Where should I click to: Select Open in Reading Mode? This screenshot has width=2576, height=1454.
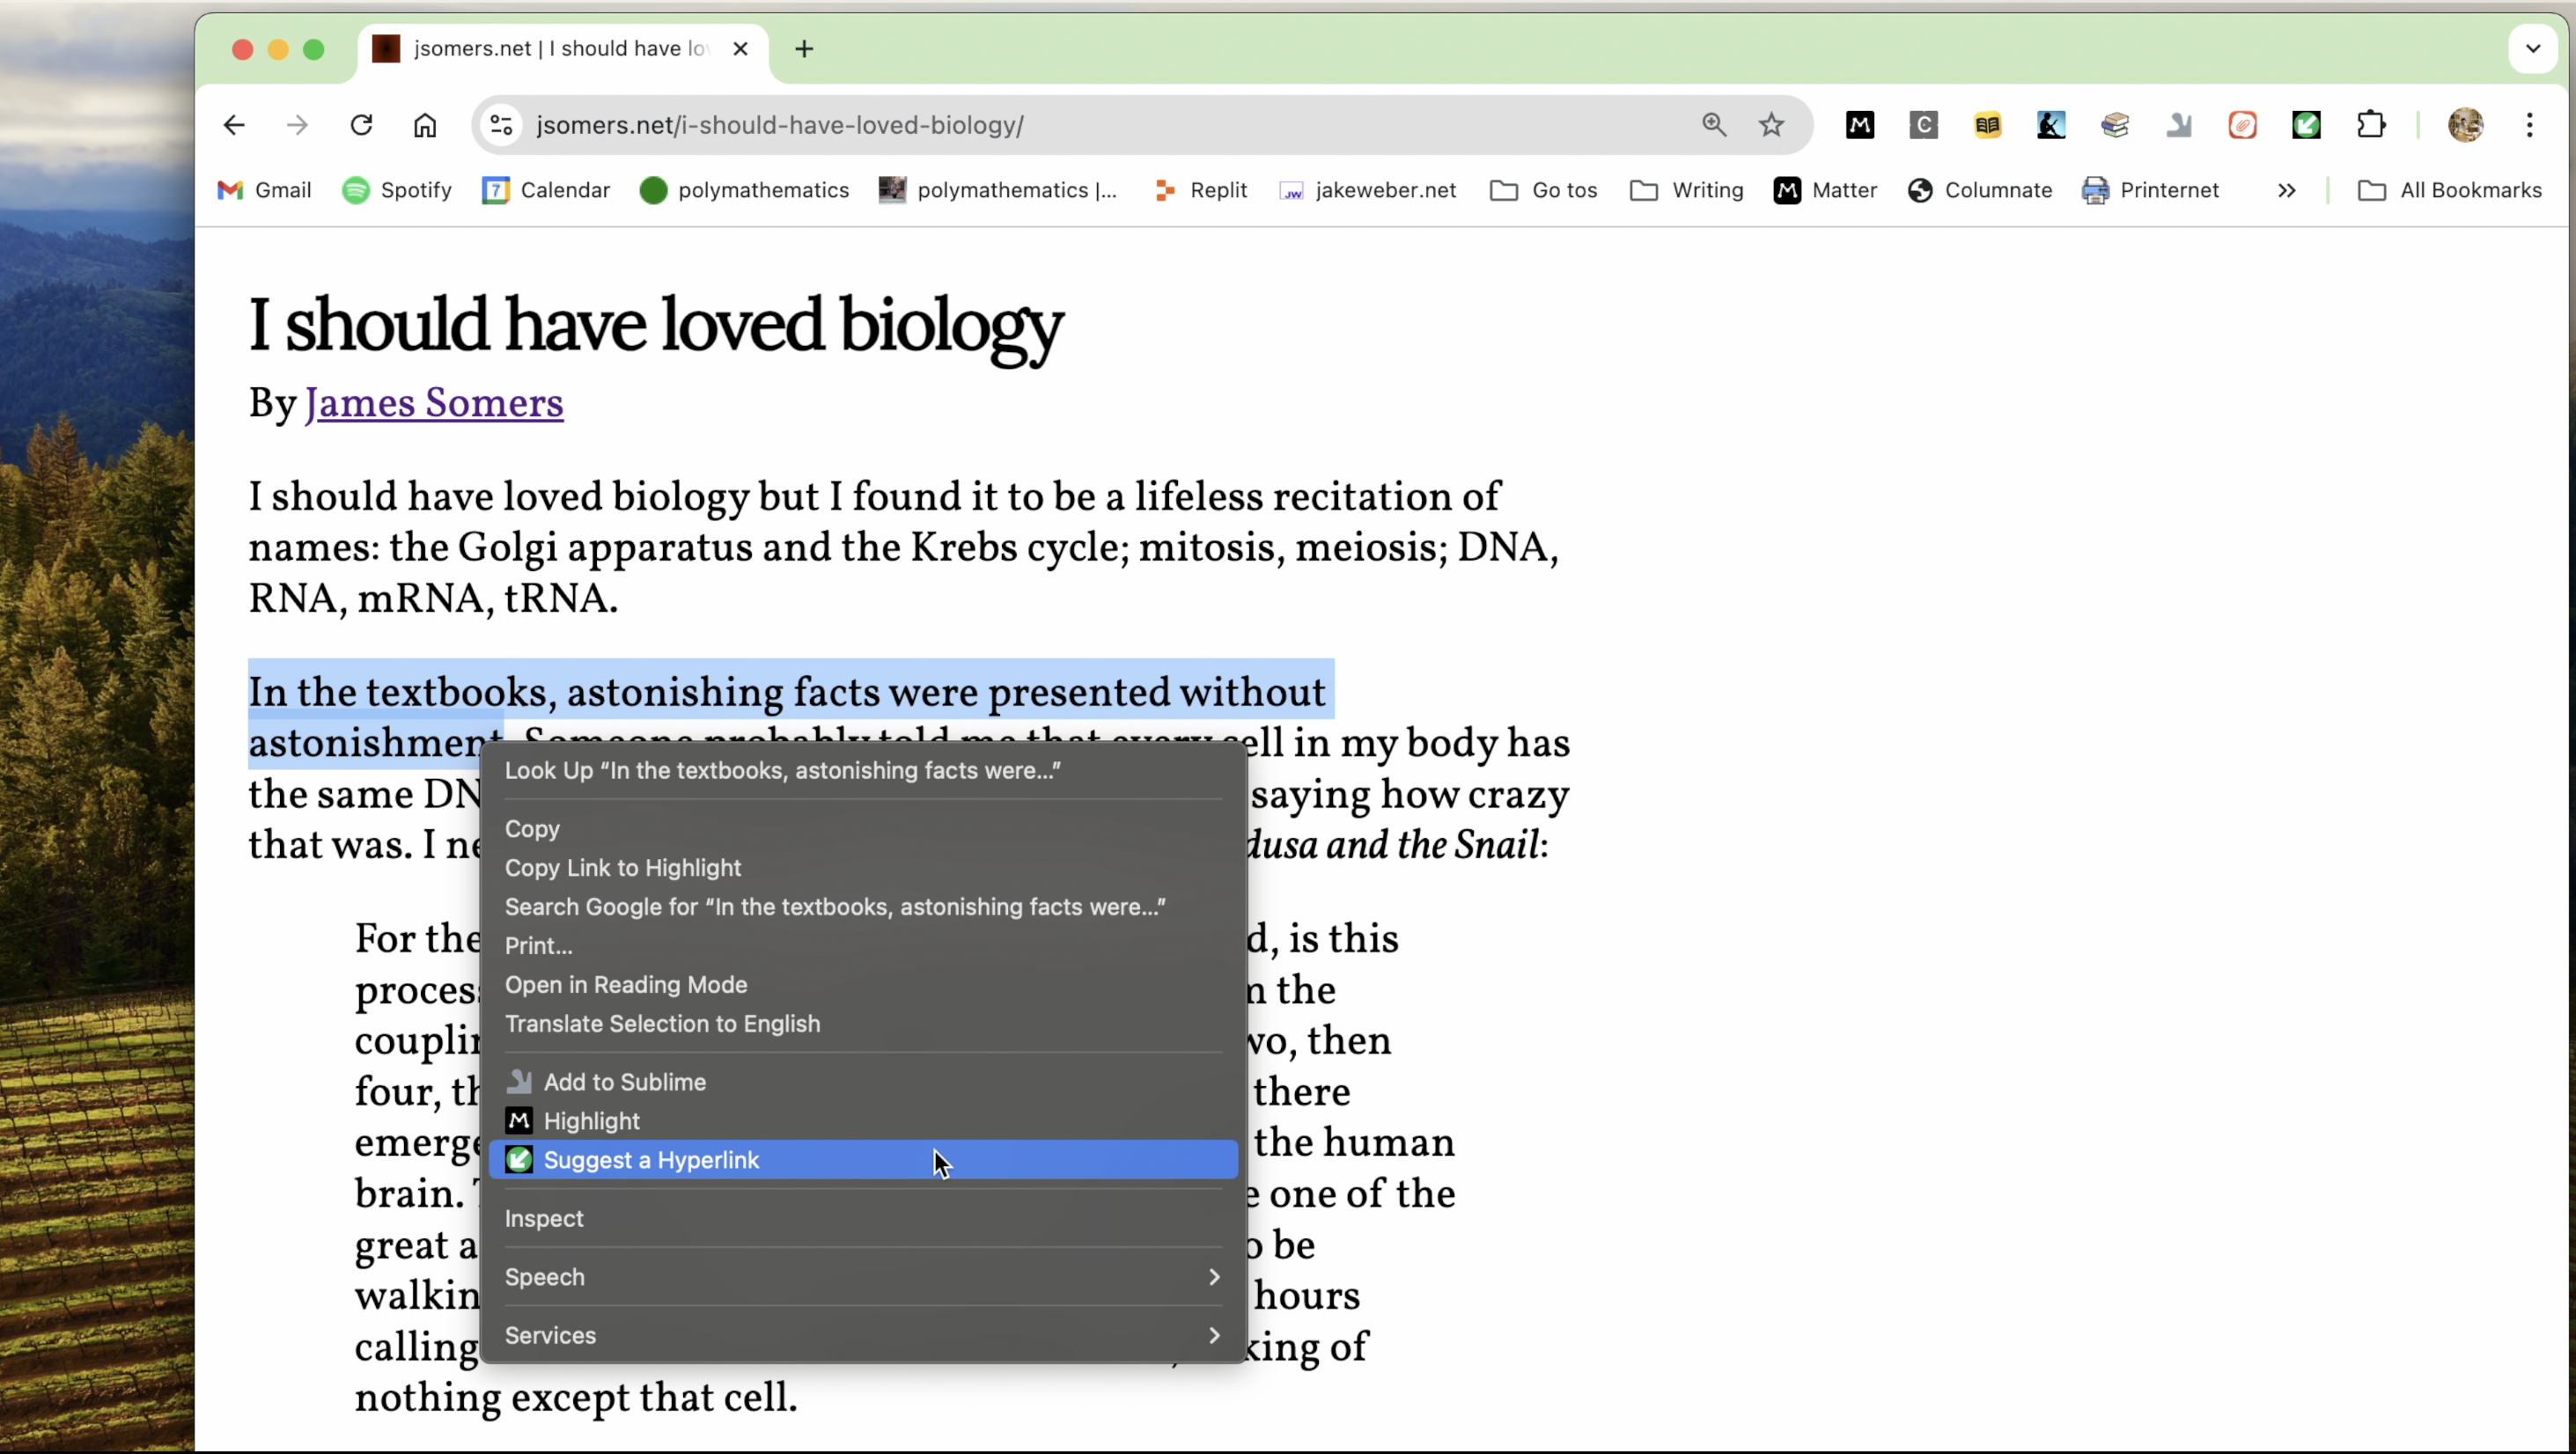click(x=863, y=985)
